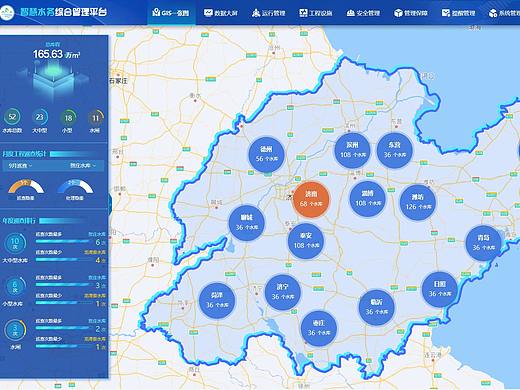Click the 石家庄 city label on map
This screenshot has width=520, height=390.
(118, 81)
